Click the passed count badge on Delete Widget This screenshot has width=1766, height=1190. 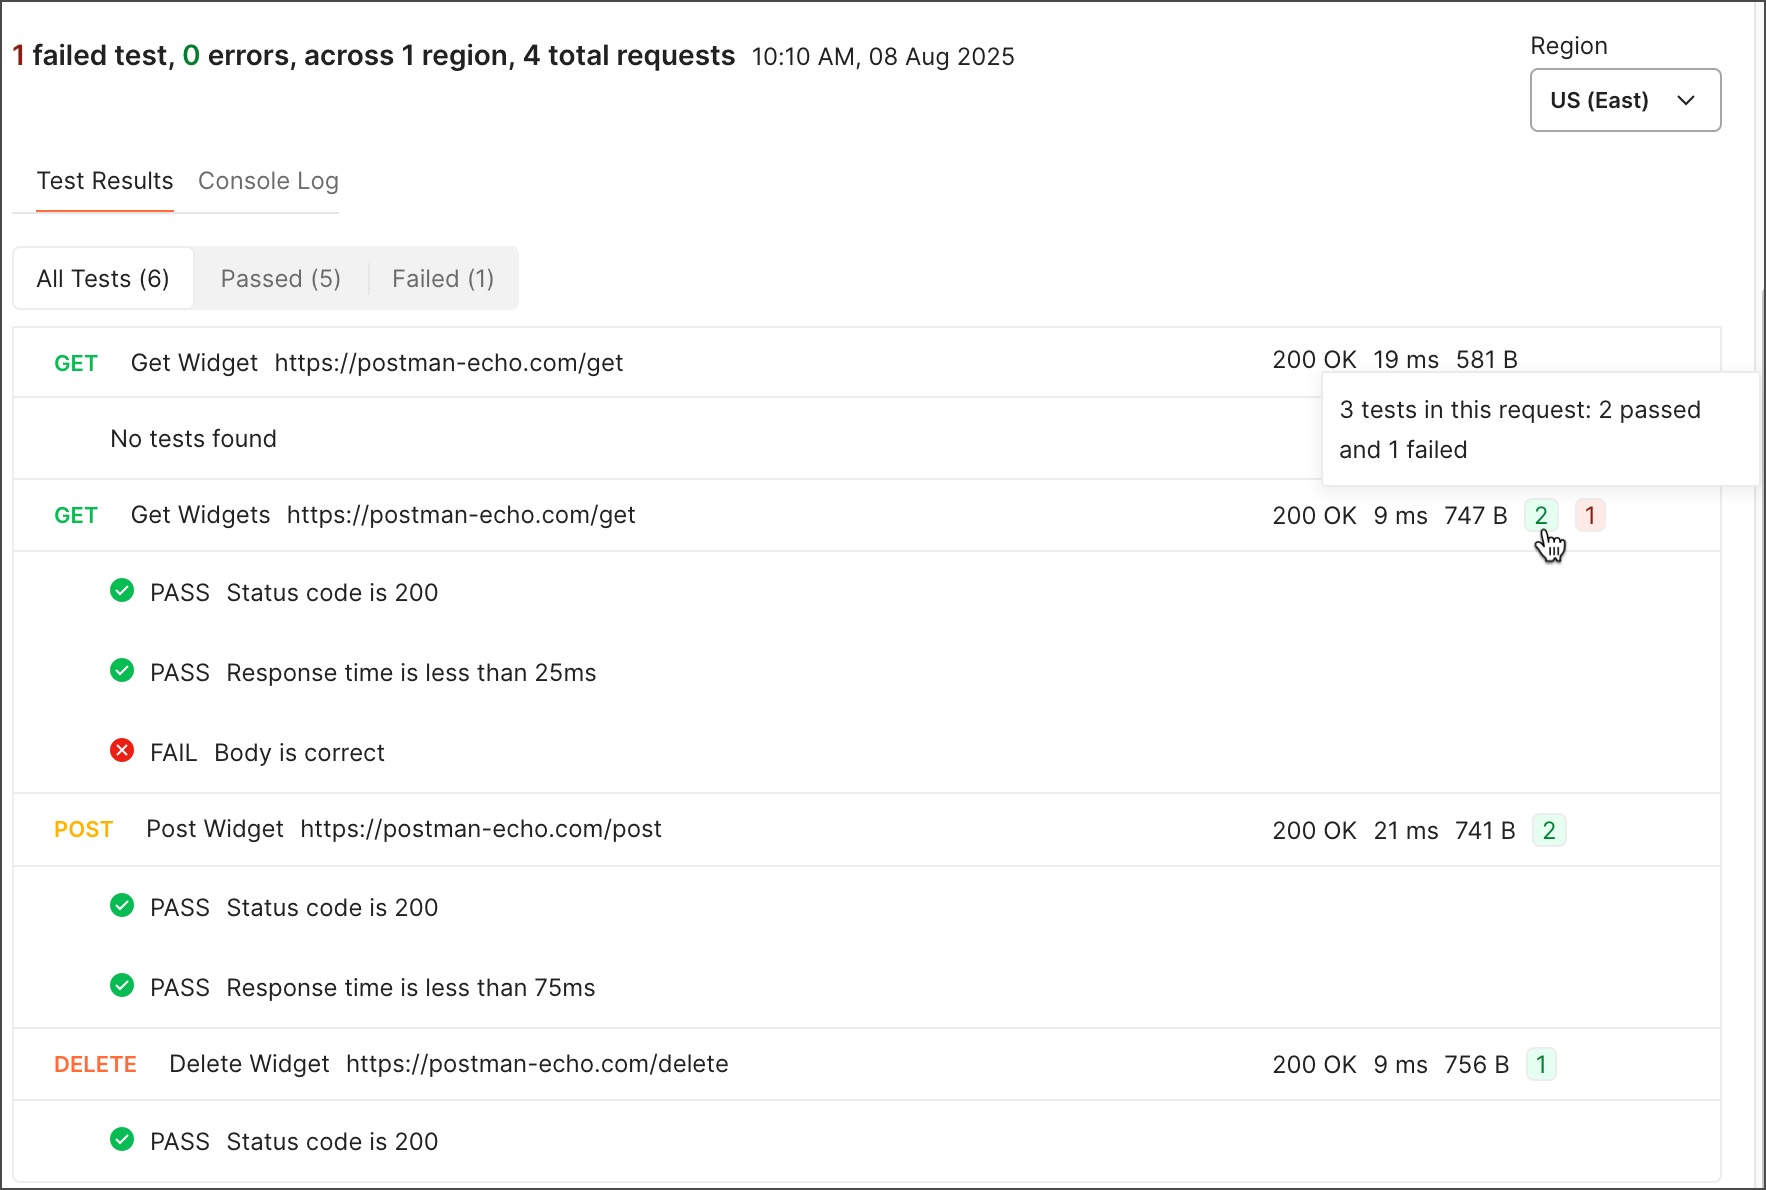[x=1541, y=1064]
